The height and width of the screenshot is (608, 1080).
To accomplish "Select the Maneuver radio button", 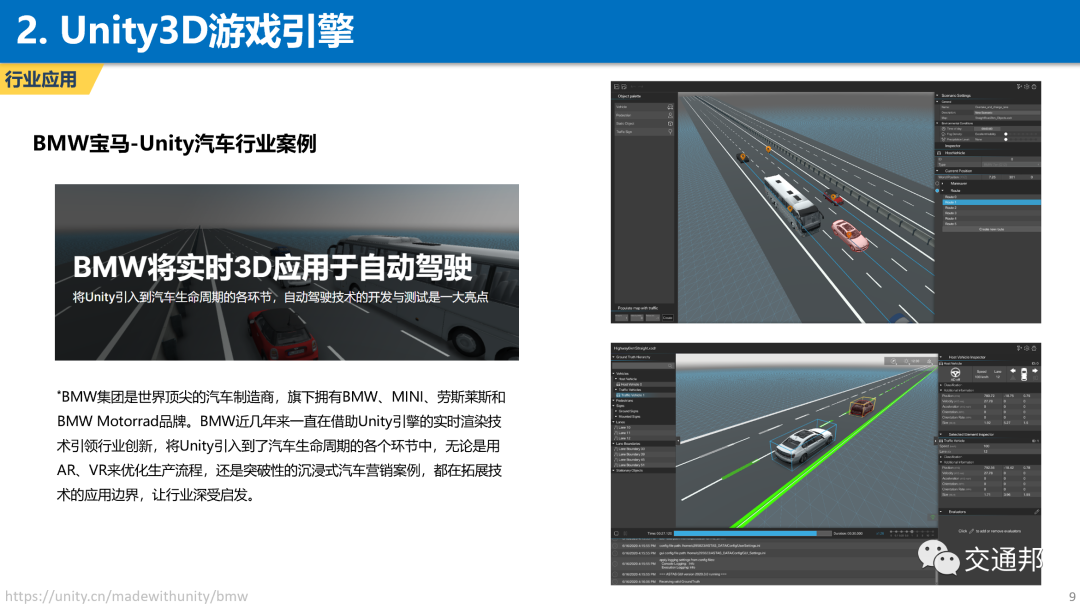I will coord(937,183).
